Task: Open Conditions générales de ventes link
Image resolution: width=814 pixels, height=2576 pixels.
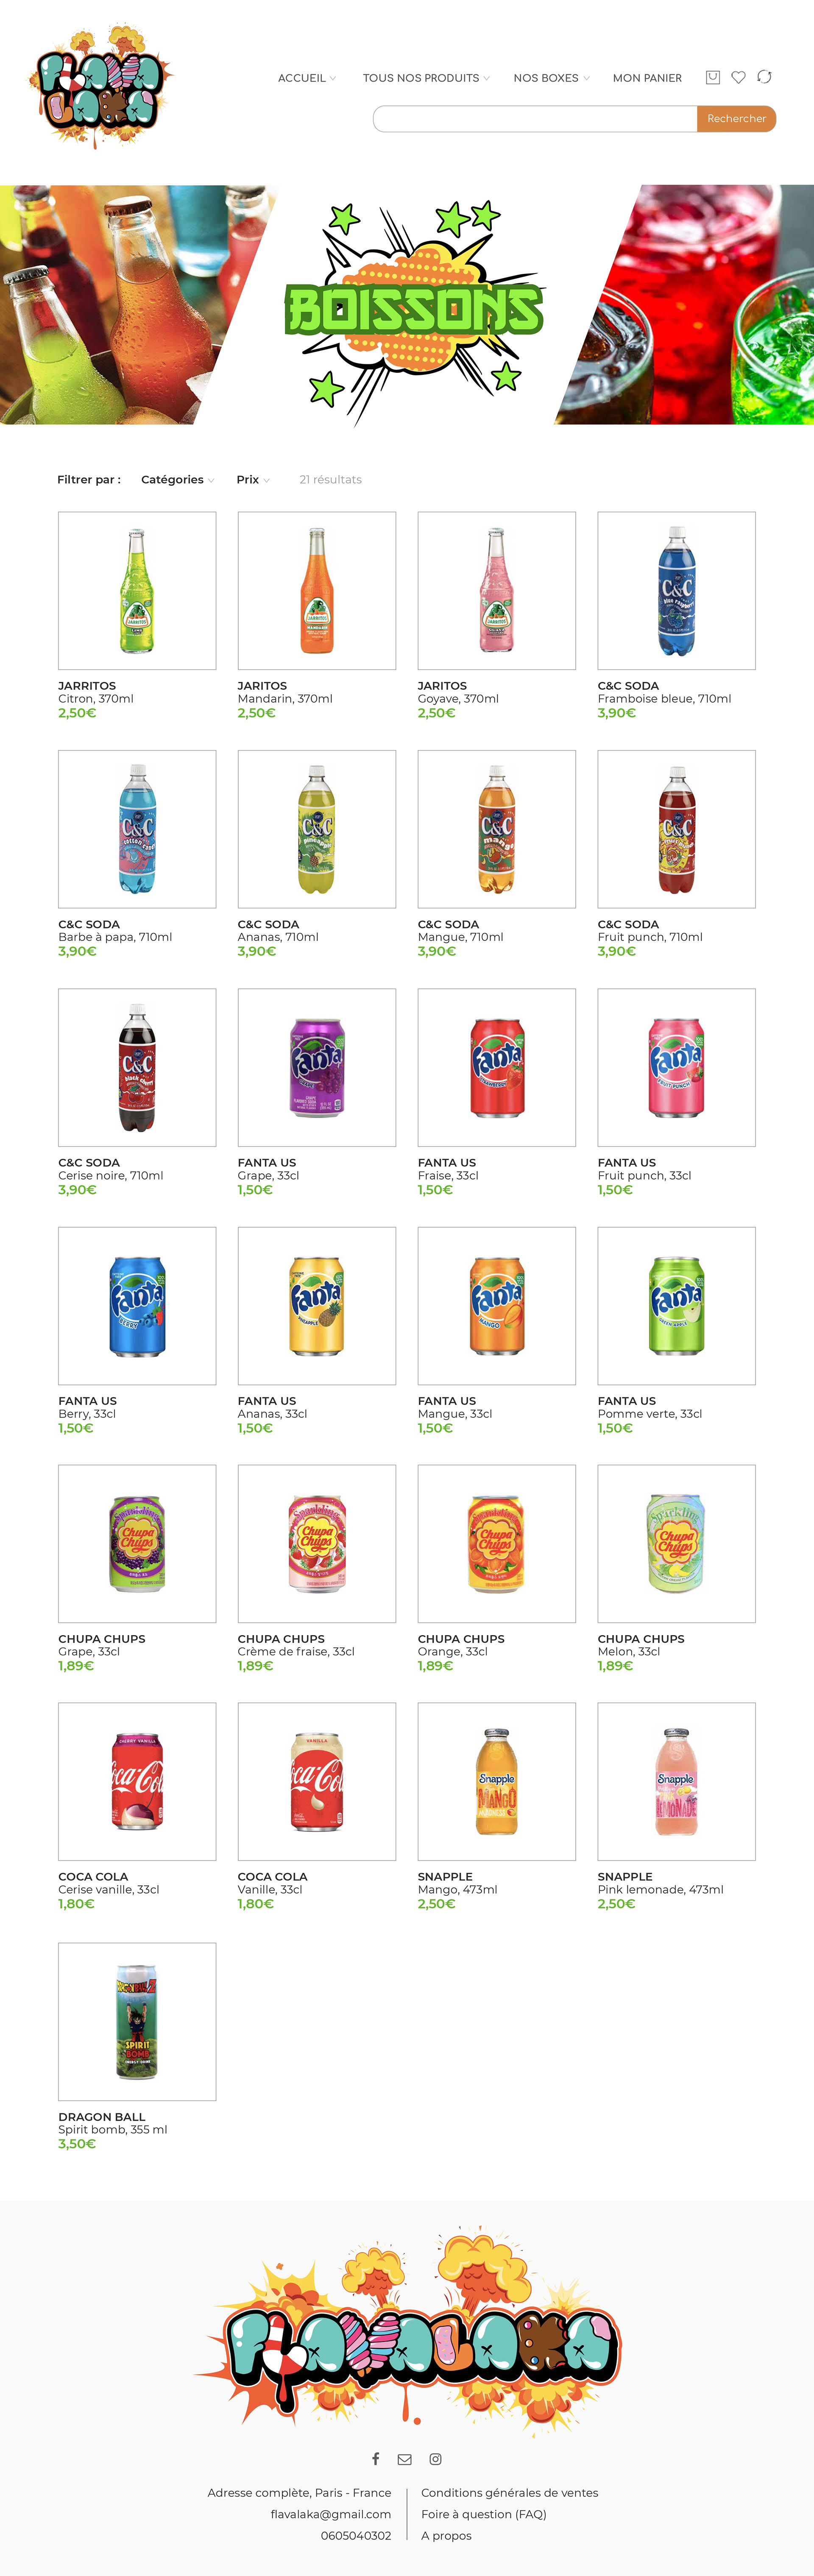Action: click(x=509, y=2492)
